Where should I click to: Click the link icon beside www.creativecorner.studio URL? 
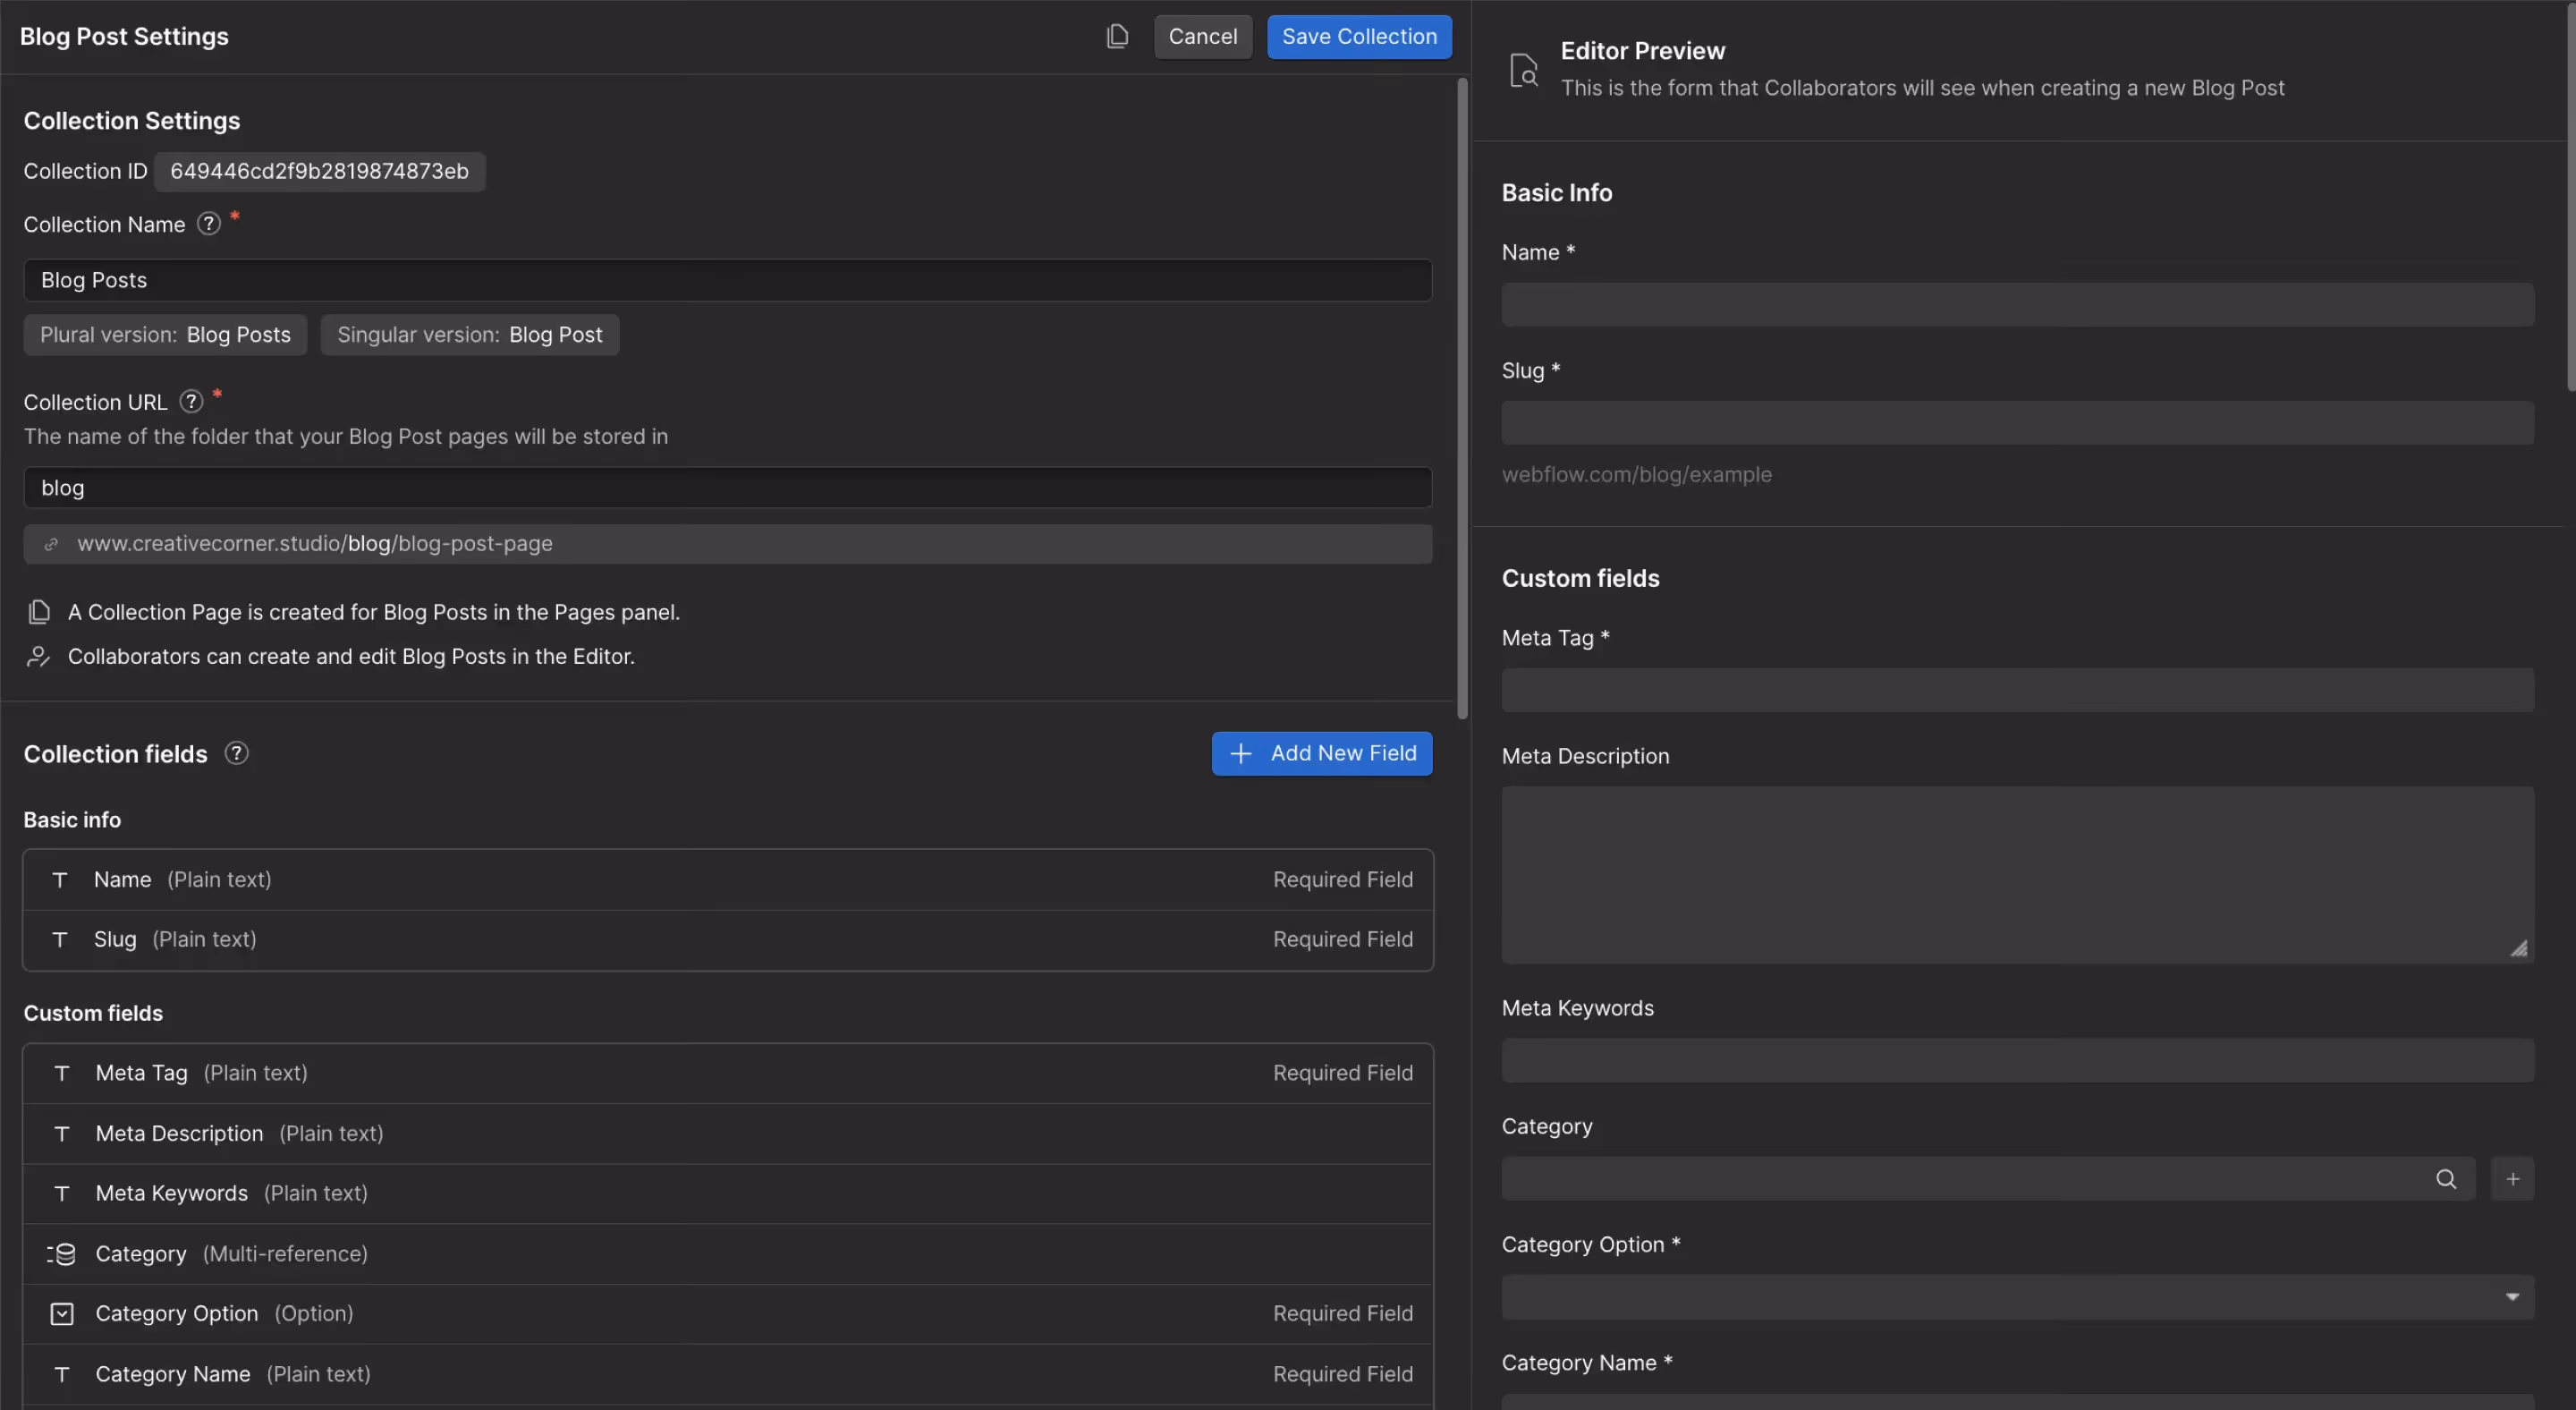[51, 544]
